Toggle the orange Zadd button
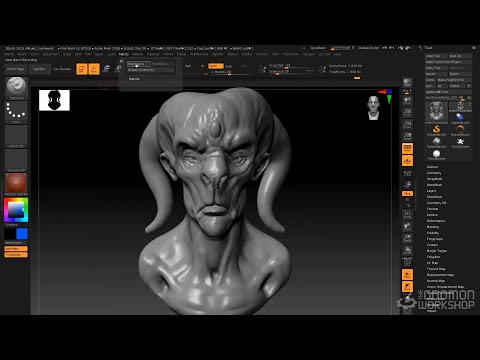The height and width of the screenshot is (360, 480). pos(215,66)
